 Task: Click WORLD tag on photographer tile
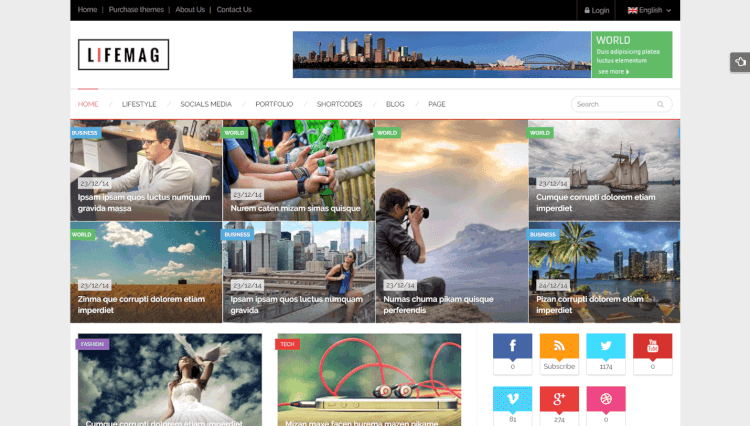point(387,133)
